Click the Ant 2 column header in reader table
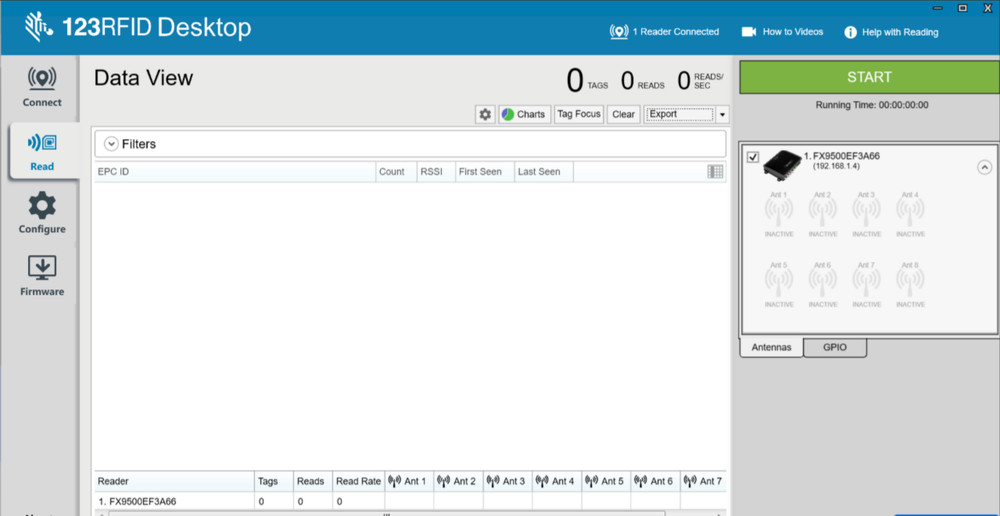The image size is (1000, 516). tap(459, 482)
